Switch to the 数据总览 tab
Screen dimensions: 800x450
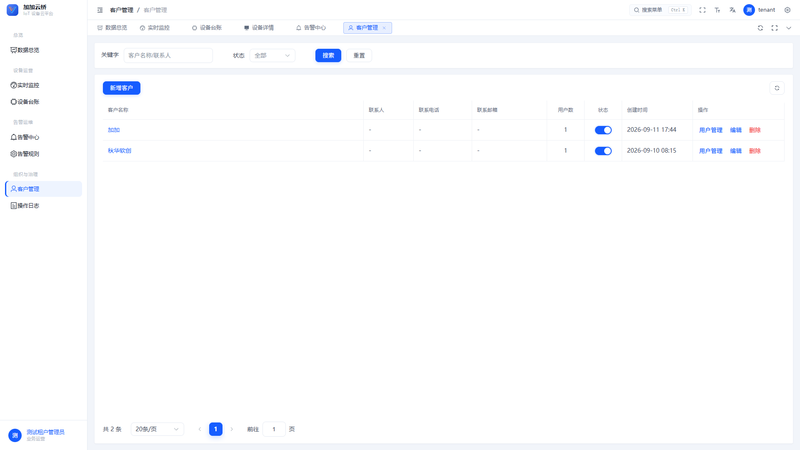click(112, 28)
